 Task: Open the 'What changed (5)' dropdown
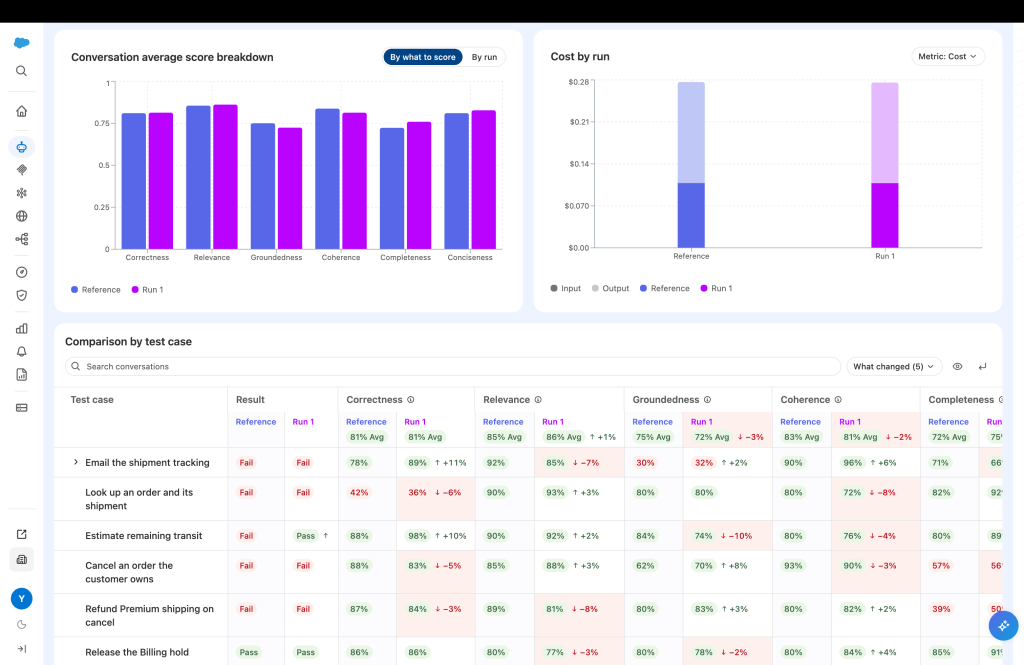894,366
